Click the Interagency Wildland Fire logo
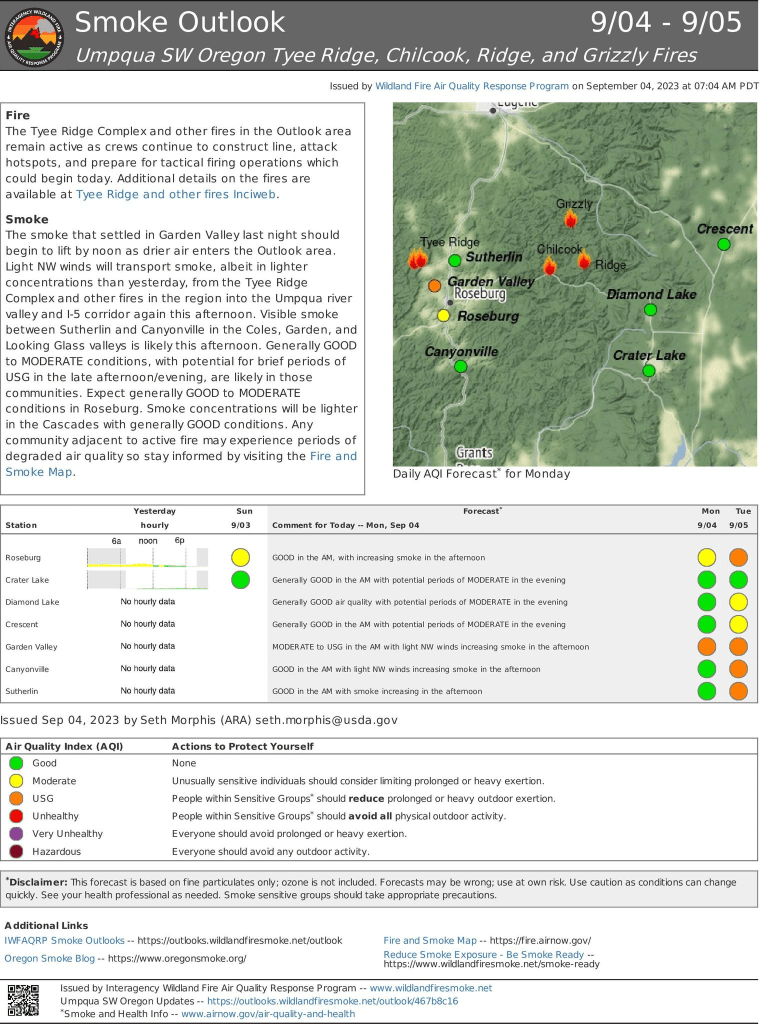This screenshot has height=1024, width=772. pos(35,36)
